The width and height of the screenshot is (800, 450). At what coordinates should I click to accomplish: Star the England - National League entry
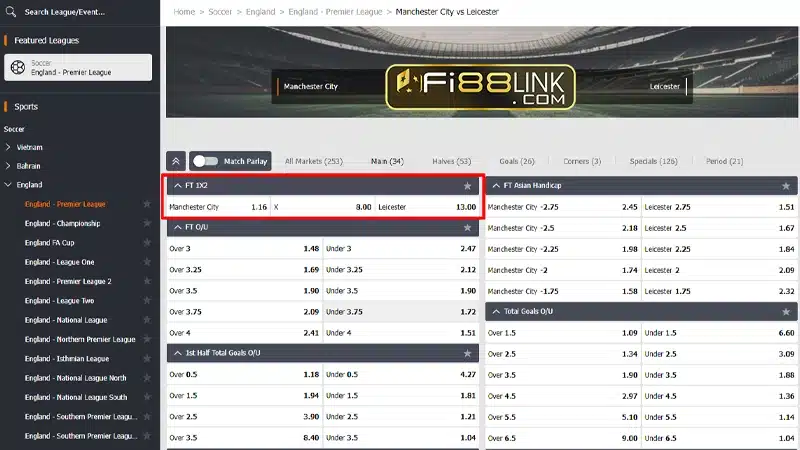pos(147,320)
